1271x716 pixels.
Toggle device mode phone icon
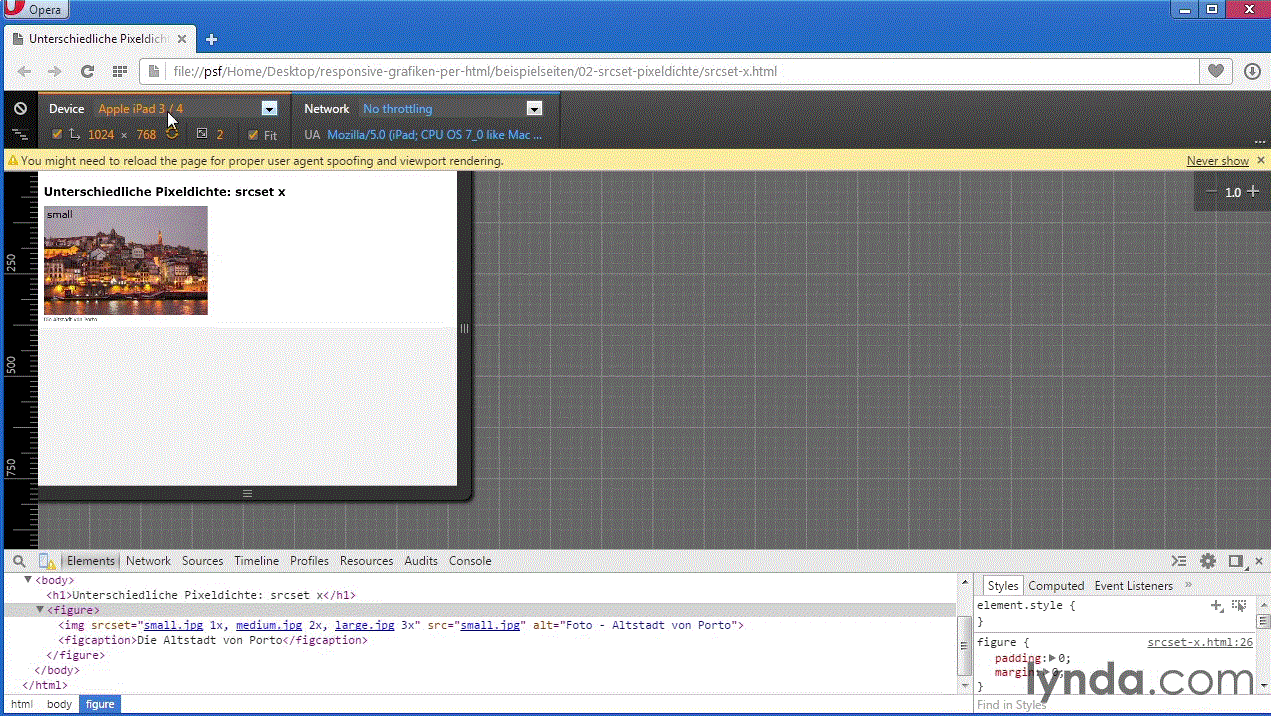pyautogui.click(x=46, y=561)
